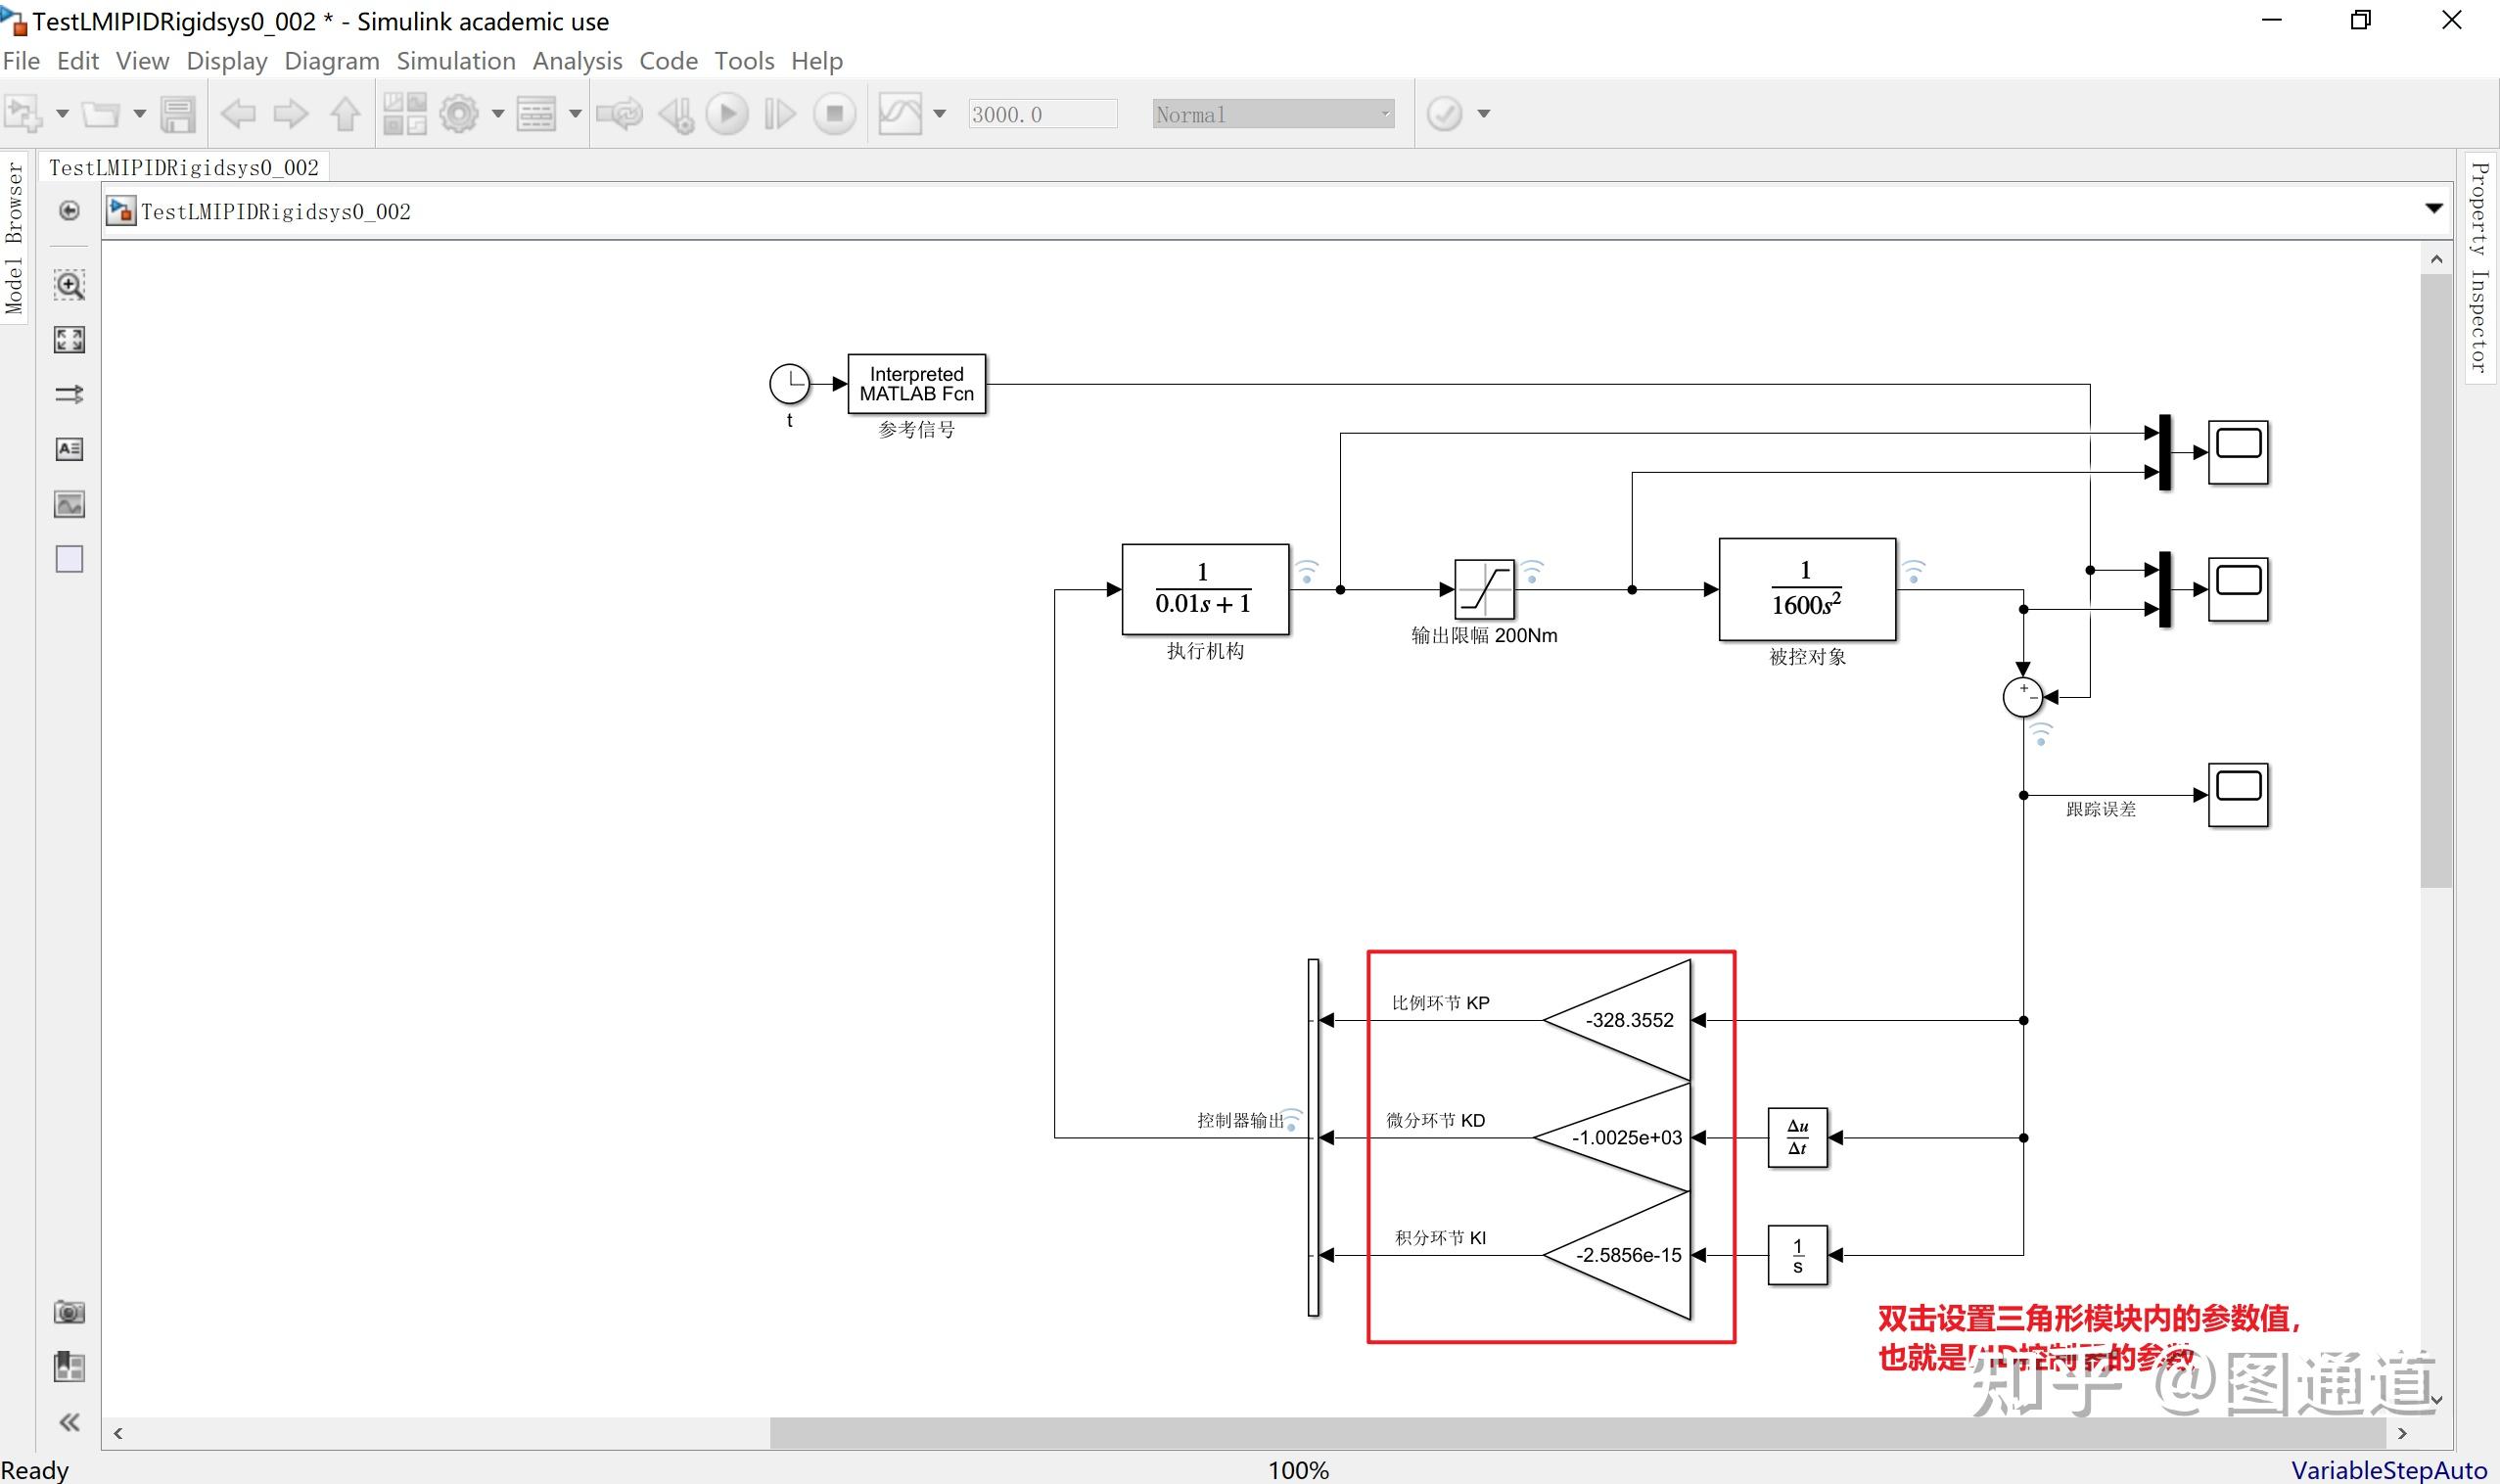Toggle the Model Browser side panel

[x=14, y=238]
